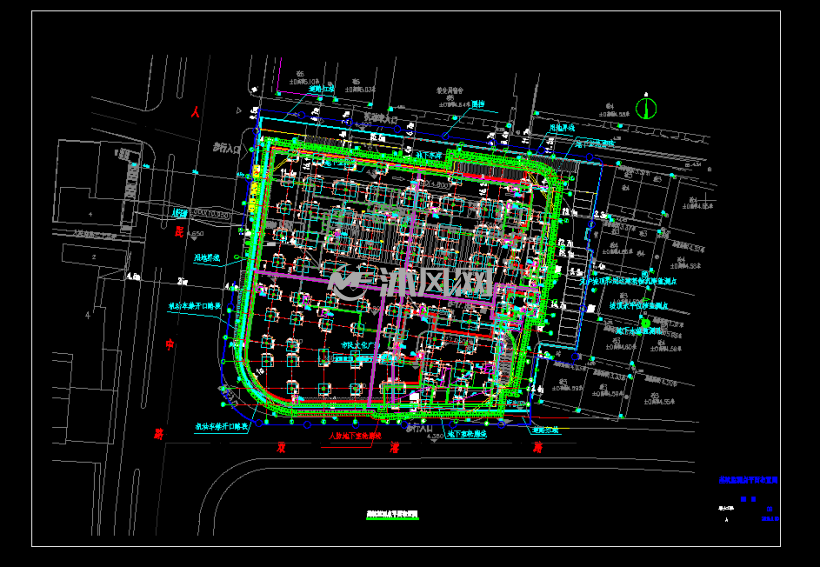The image size is (820, 567).
Task: Select the red 中 road character
Action: point(170,344)
